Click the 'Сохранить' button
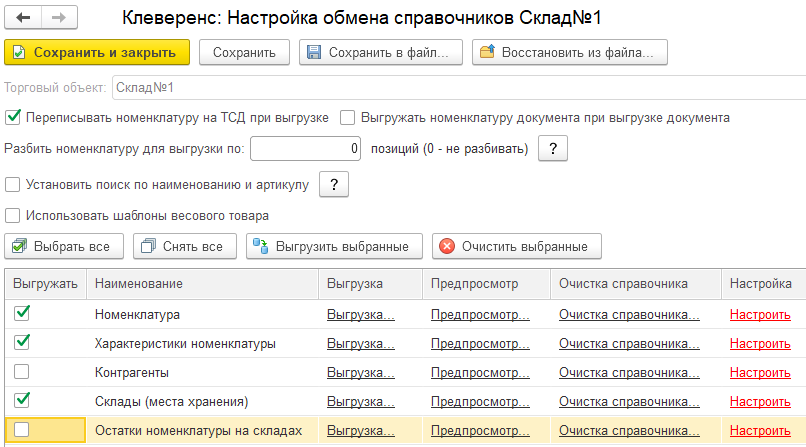 click(244, 52)
